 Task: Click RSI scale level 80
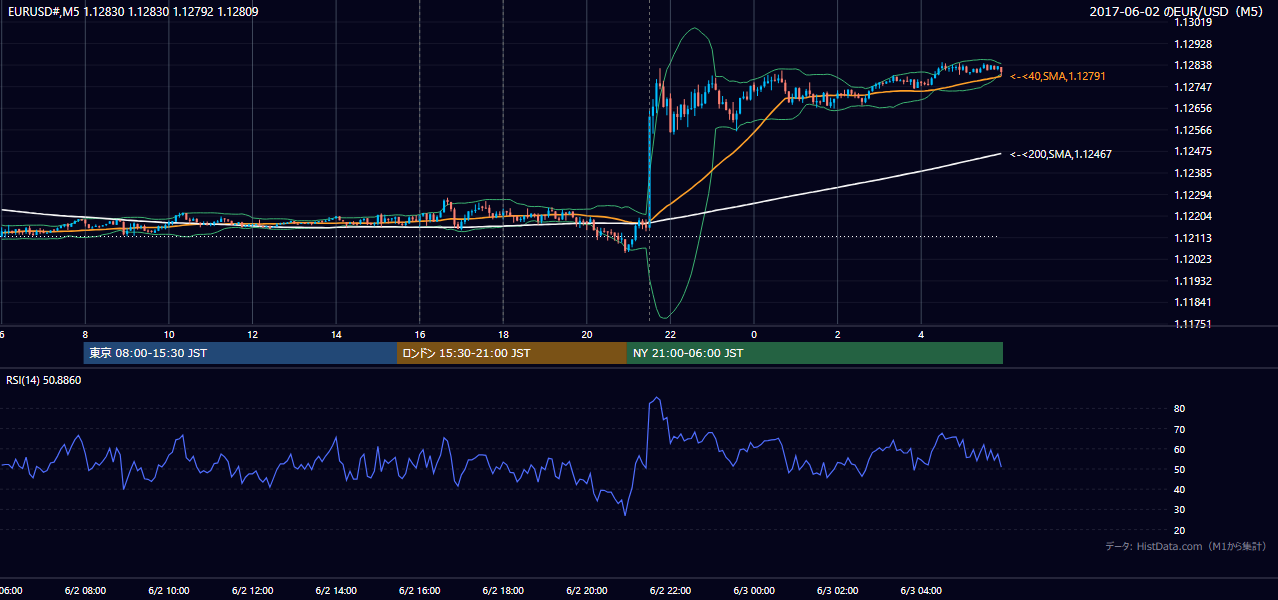pyautogui.click(x=1179, y=409)
